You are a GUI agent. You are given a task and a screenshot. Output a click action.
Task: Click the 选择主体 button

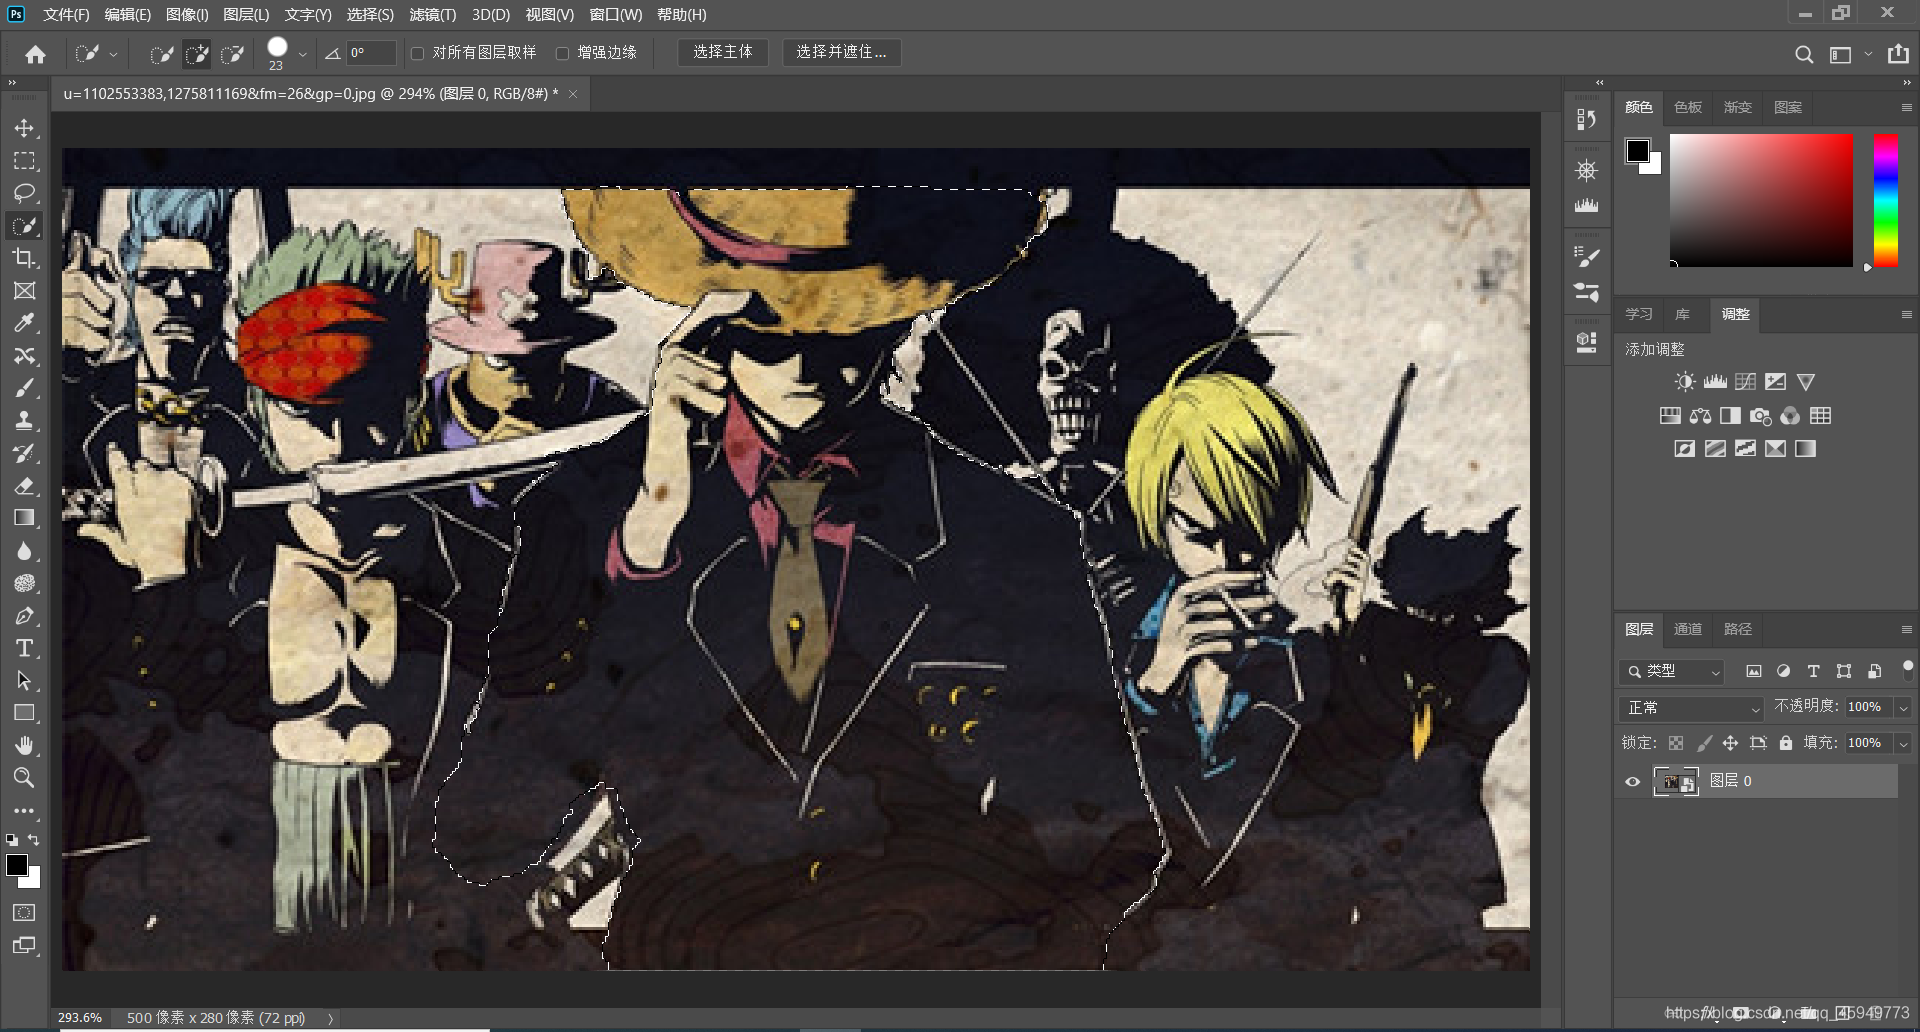[x=723, y=52]
